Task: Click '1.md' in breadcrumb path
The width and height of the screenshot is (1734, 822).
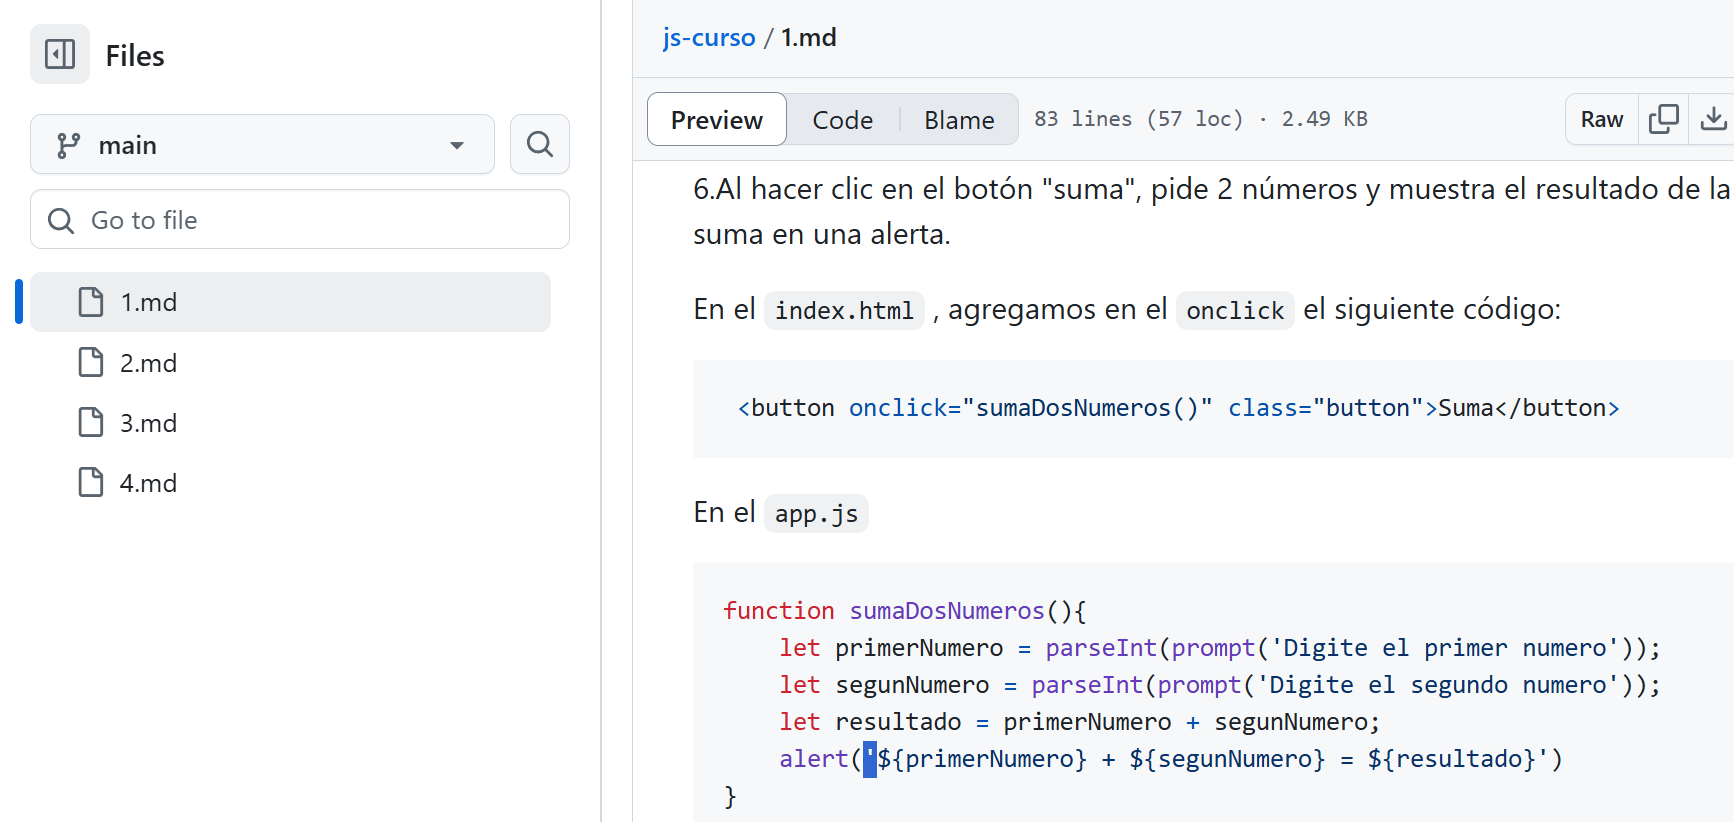Action: [x=809, y=38]
